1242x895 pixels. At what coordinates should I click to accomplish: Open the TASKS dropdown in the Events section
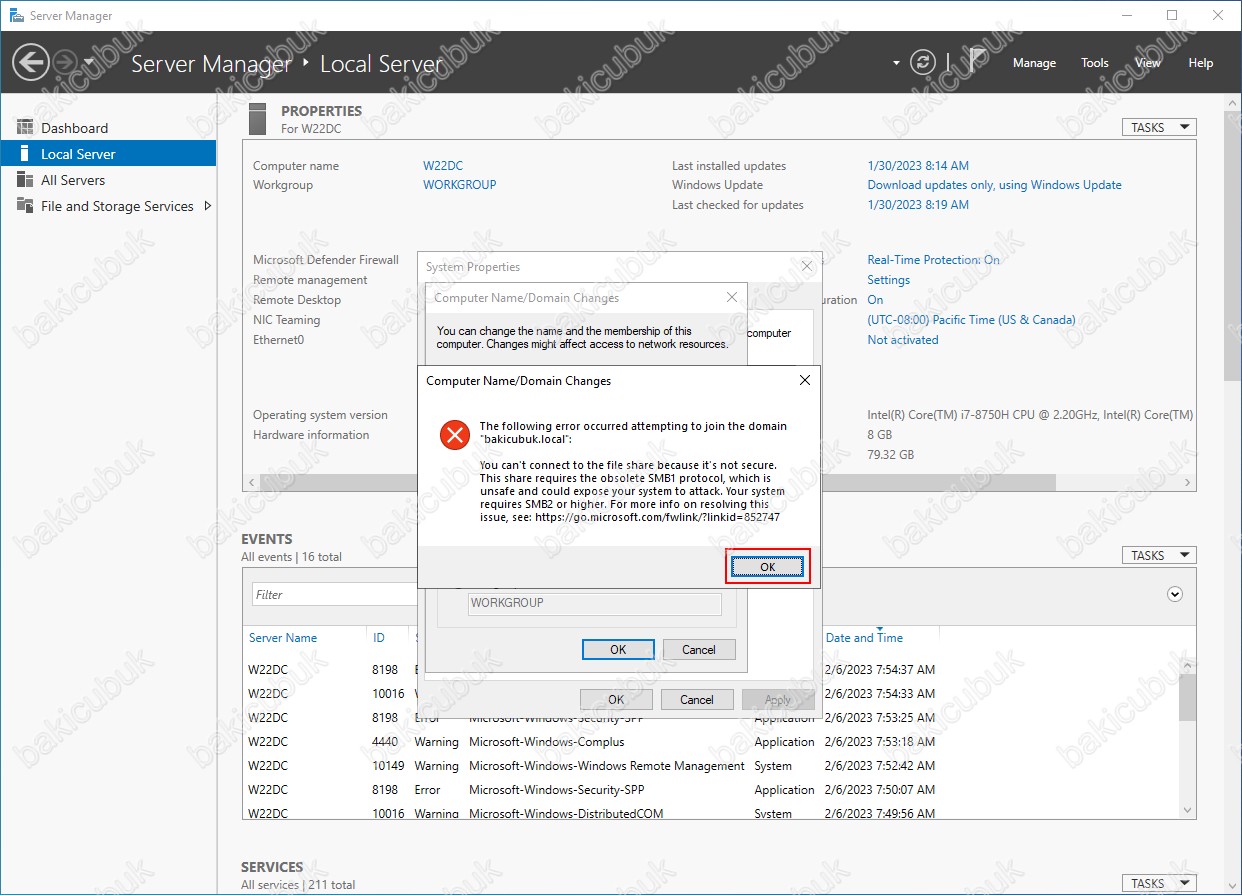(x=1159, y=555)
